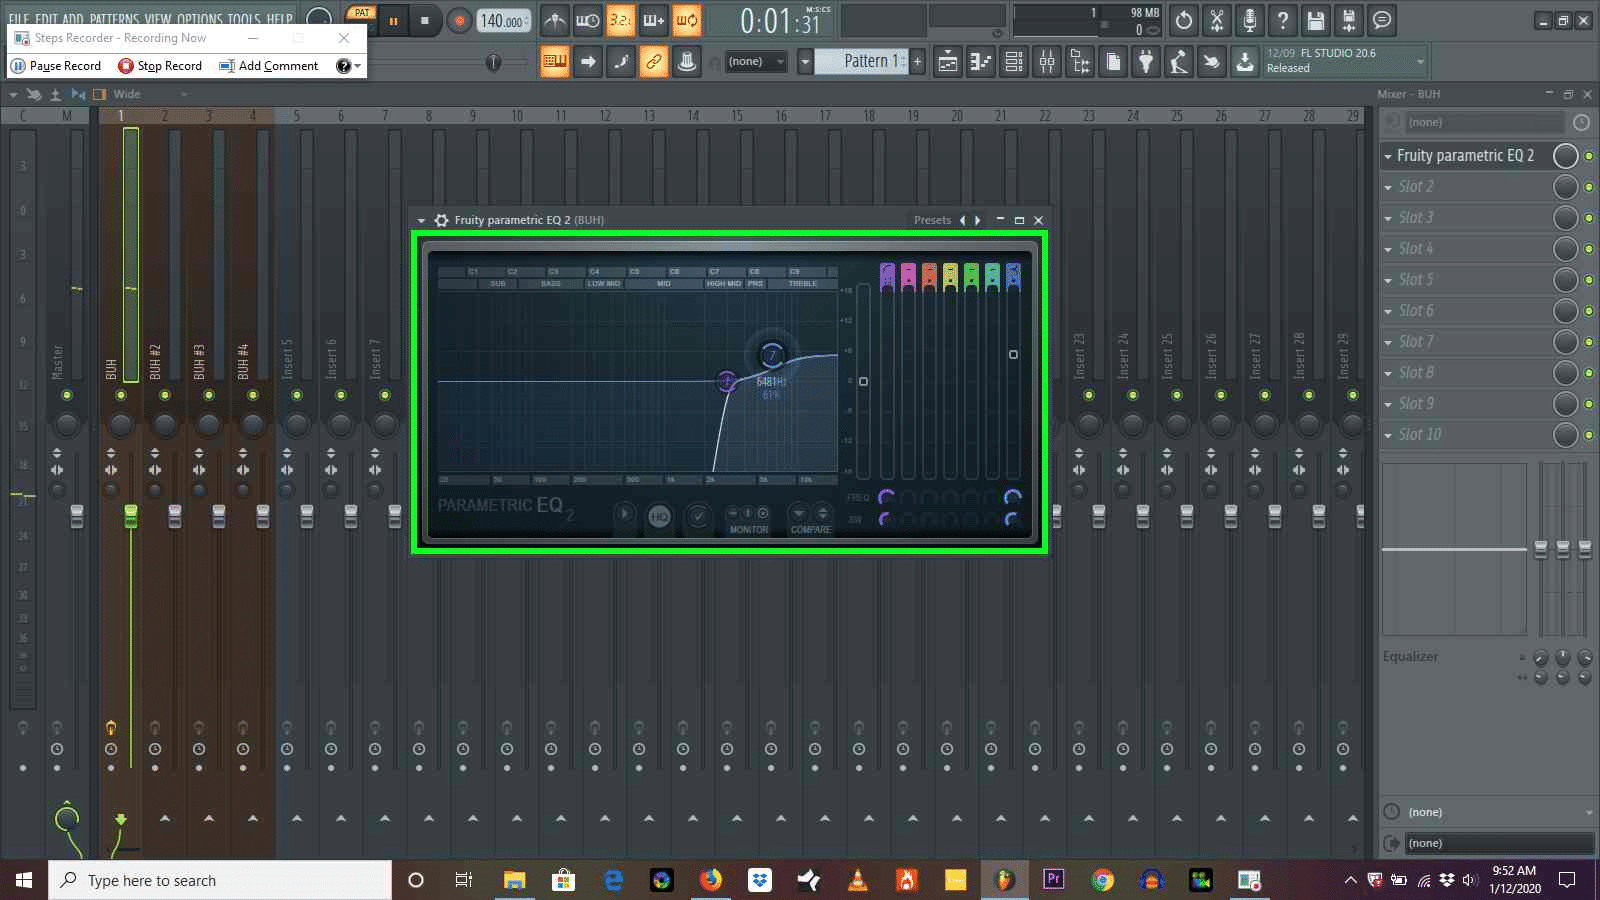Open FL Studio from the Windows taskbar
This screenshot has height=900, width=1600.
(1004, 880)
